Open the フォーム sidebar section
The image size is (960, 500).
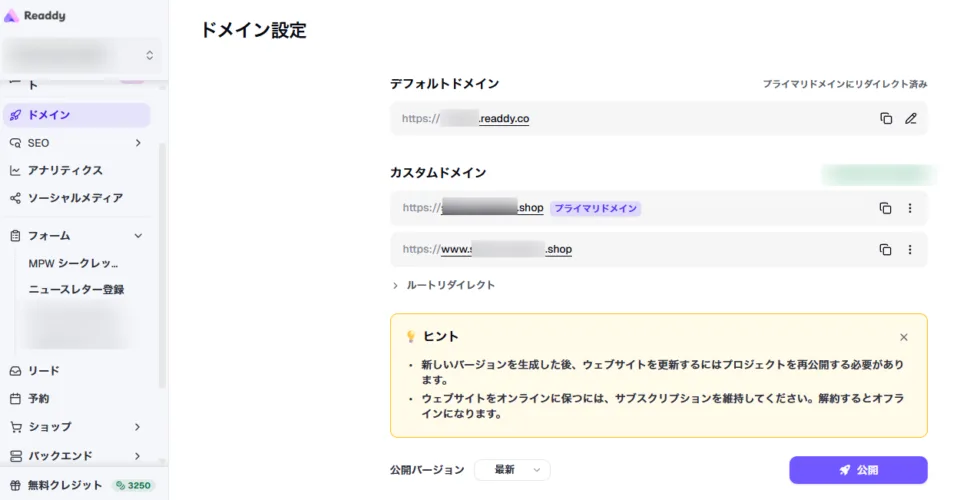[77, 236]
